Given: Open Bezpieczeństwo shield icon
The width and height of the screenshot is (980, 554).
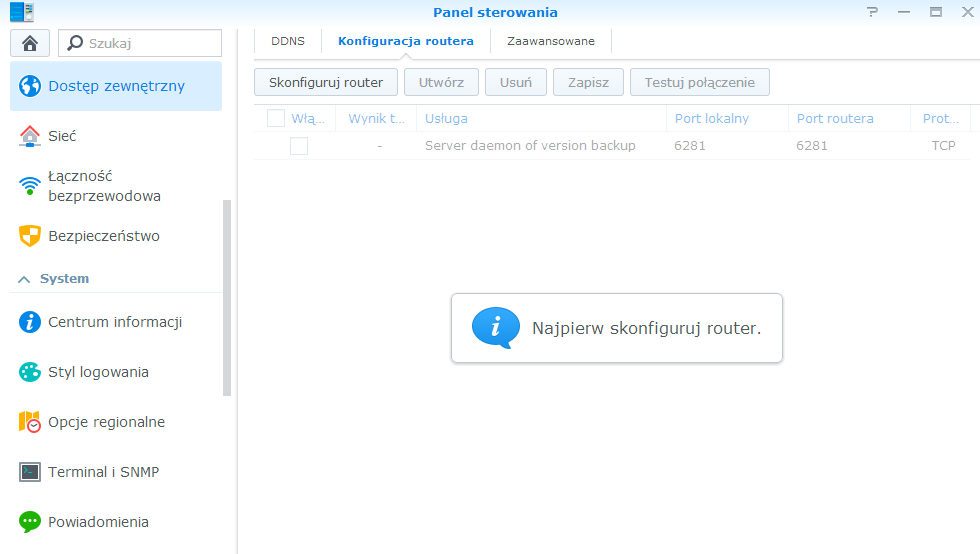Looking at the screenshot, I should point(30,236).
